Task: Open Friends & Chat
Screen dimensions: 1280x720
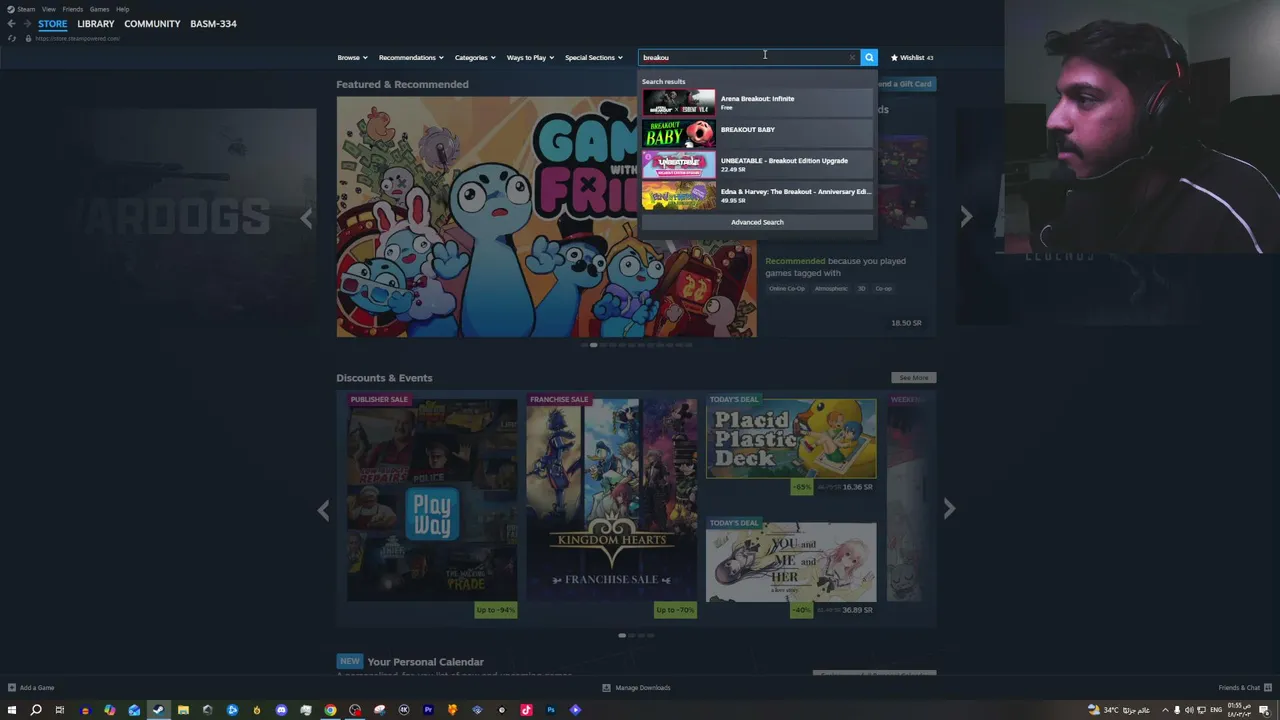Action: click(1243, 688)
